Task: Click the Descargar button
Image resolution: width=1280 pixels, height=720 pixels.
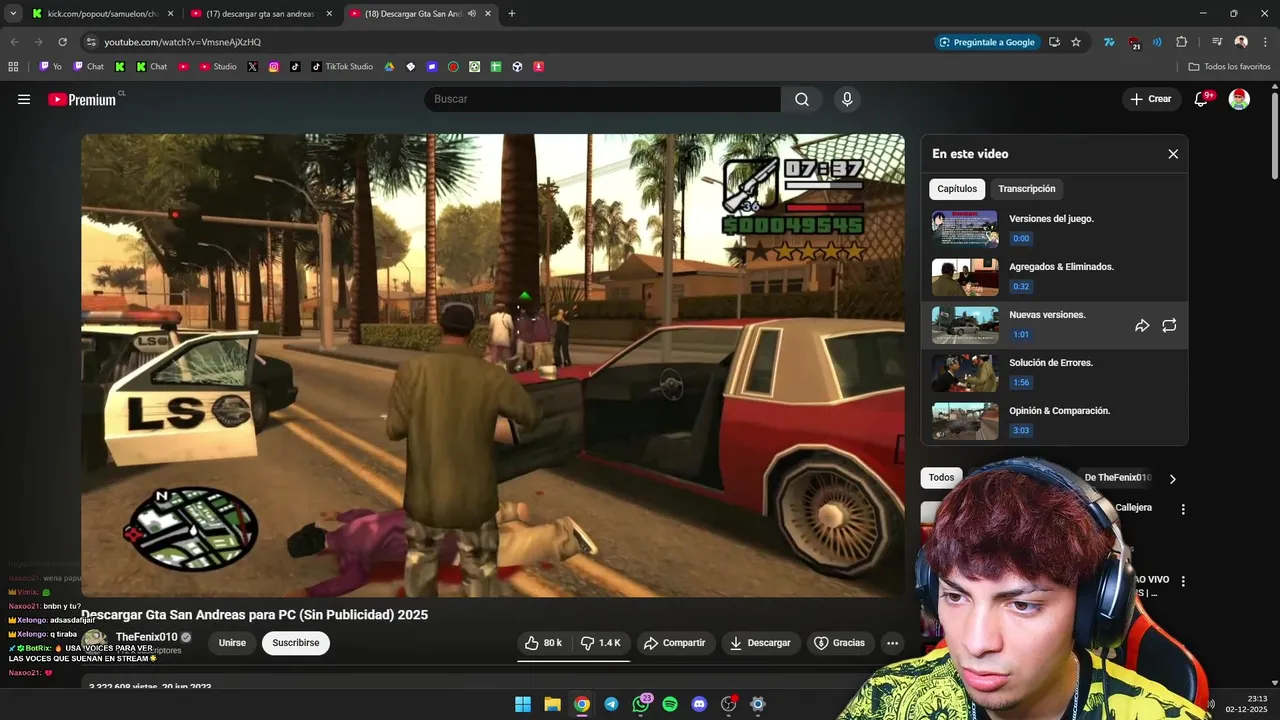Action: point(760,643)
